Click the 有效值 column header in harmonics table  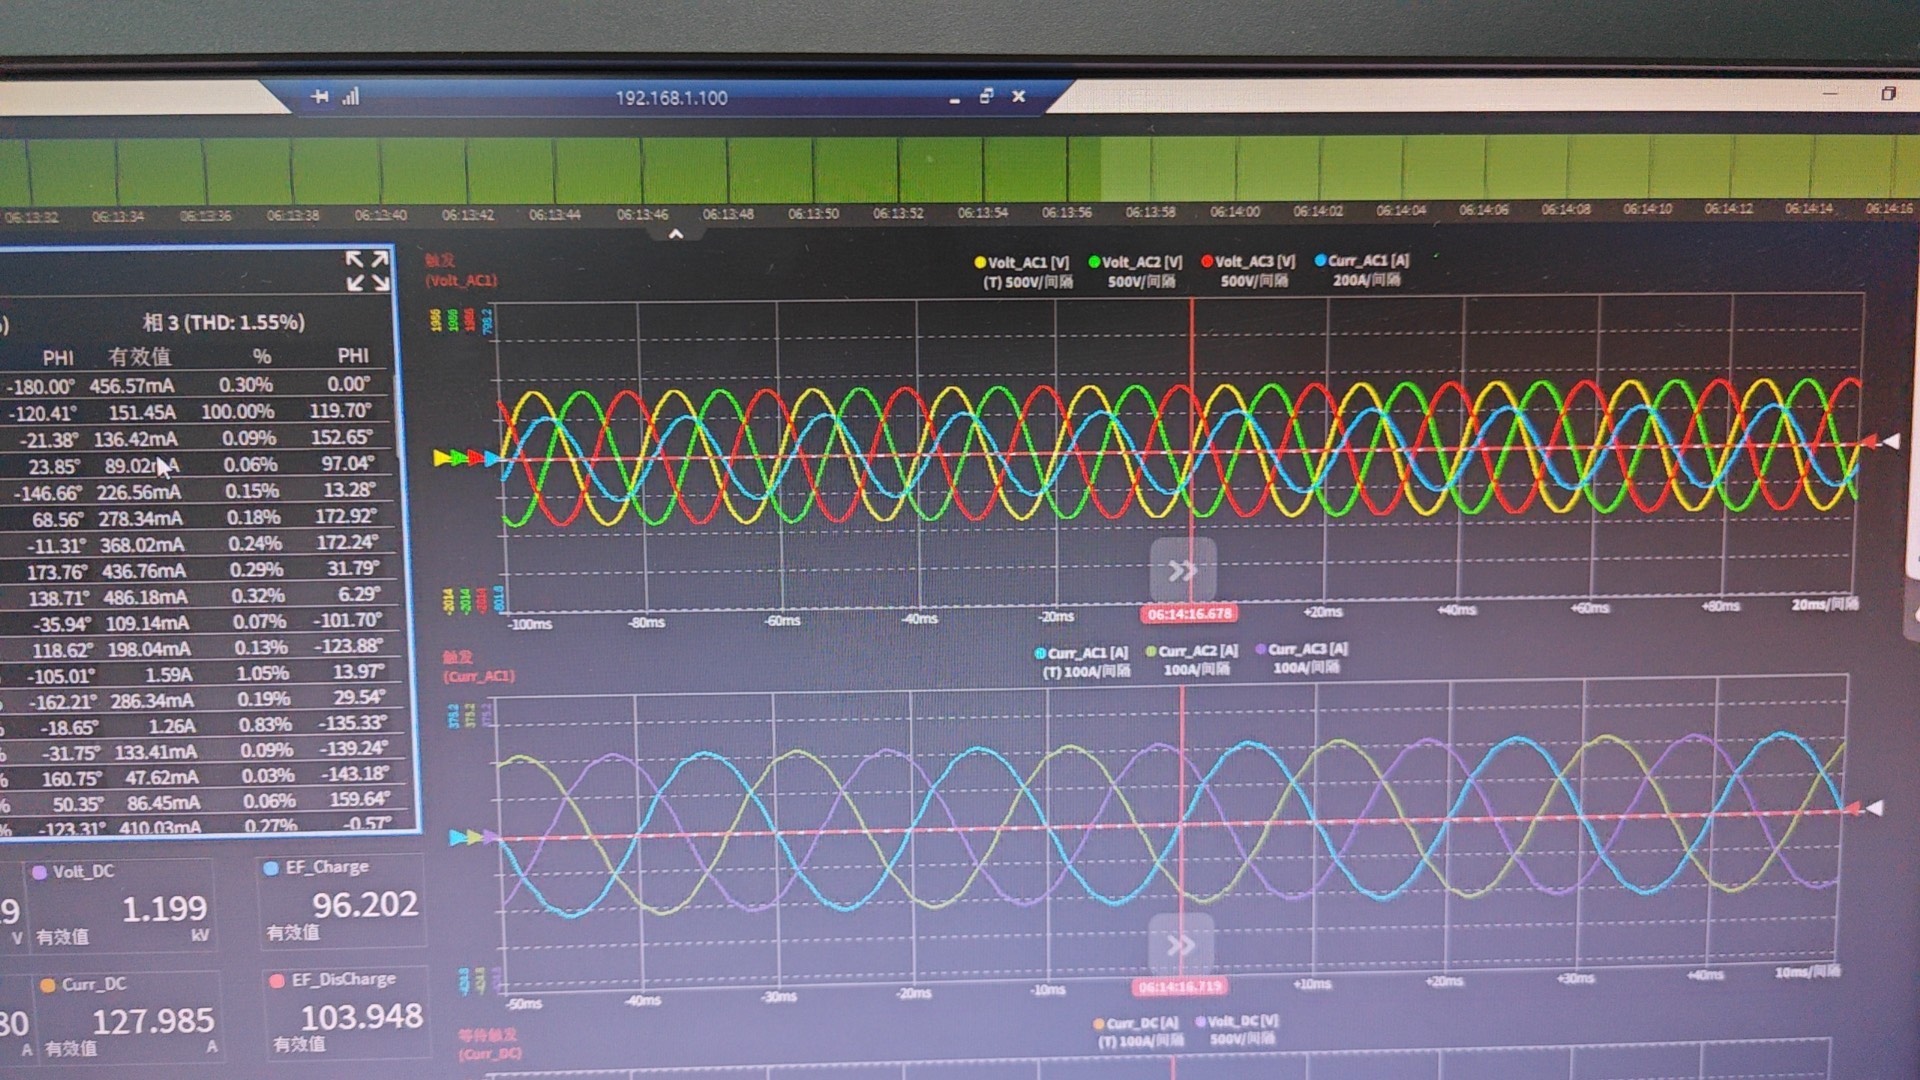click(x=139, y=357)
